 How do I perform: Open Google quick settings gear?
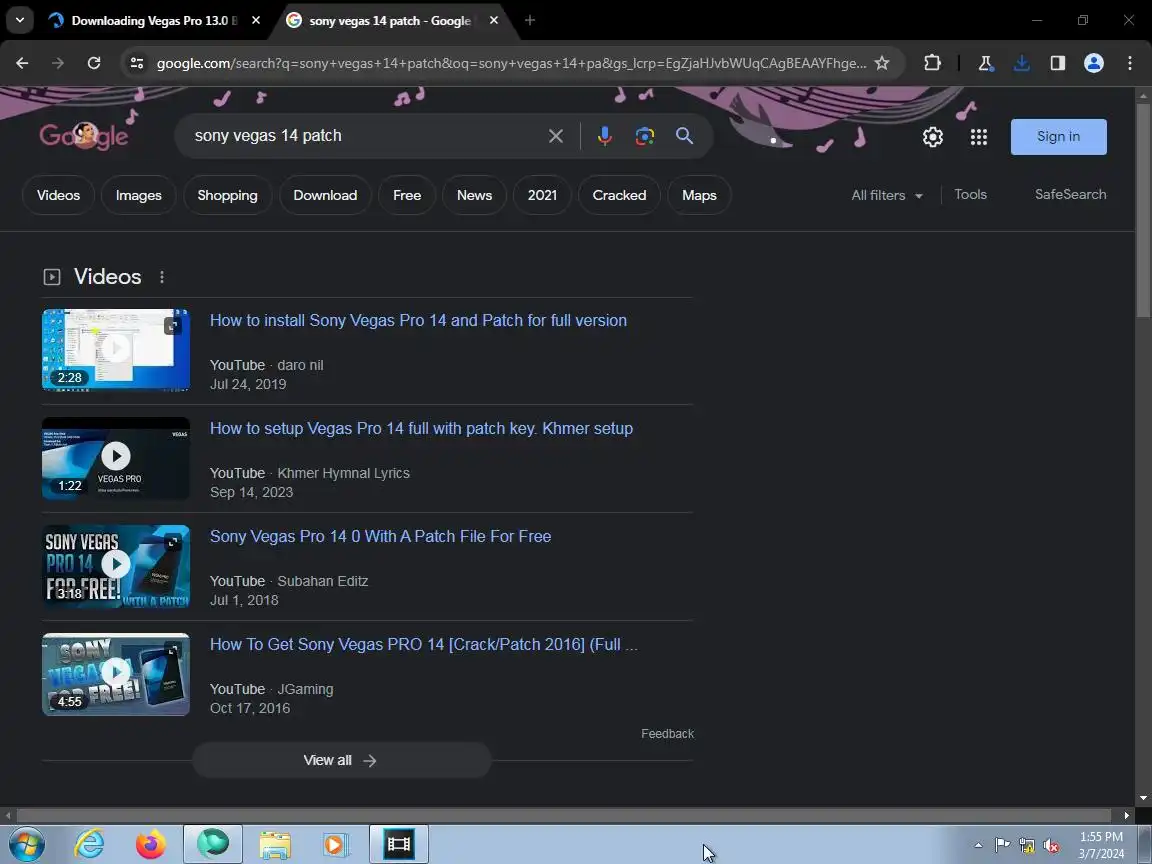click(932, 137)
